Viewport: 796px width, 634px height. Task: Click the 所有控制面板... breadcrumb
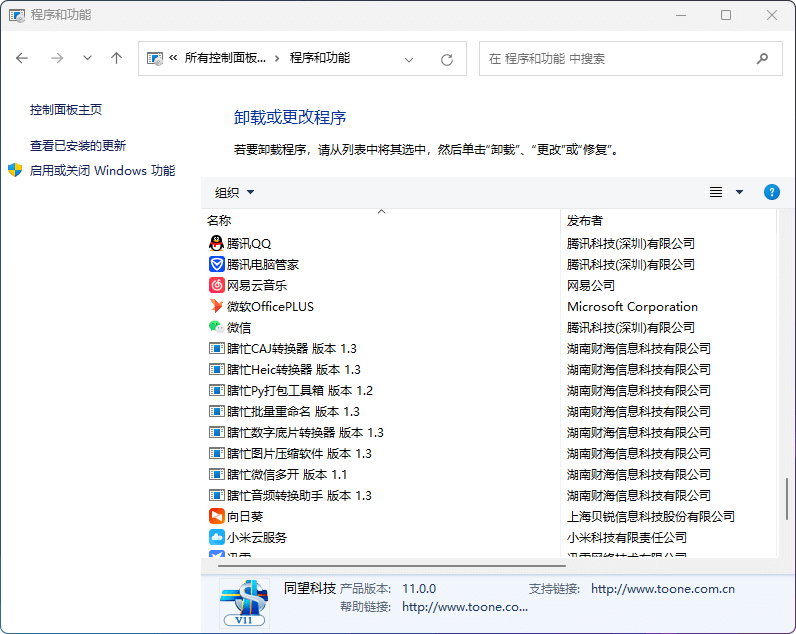point(225,58)
